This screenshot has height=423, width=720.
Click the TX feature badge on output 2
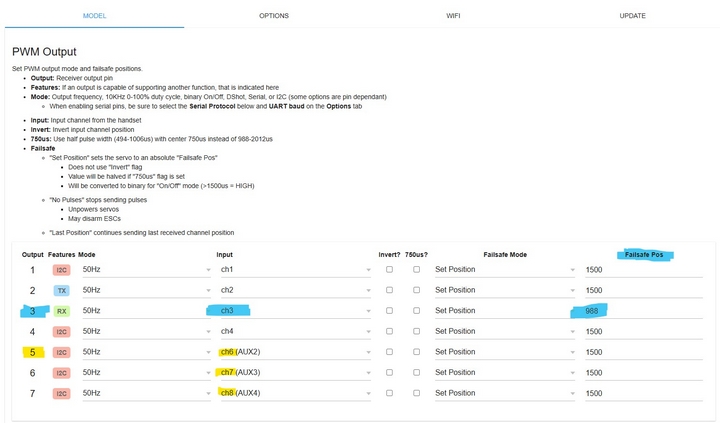coord(61,290)
